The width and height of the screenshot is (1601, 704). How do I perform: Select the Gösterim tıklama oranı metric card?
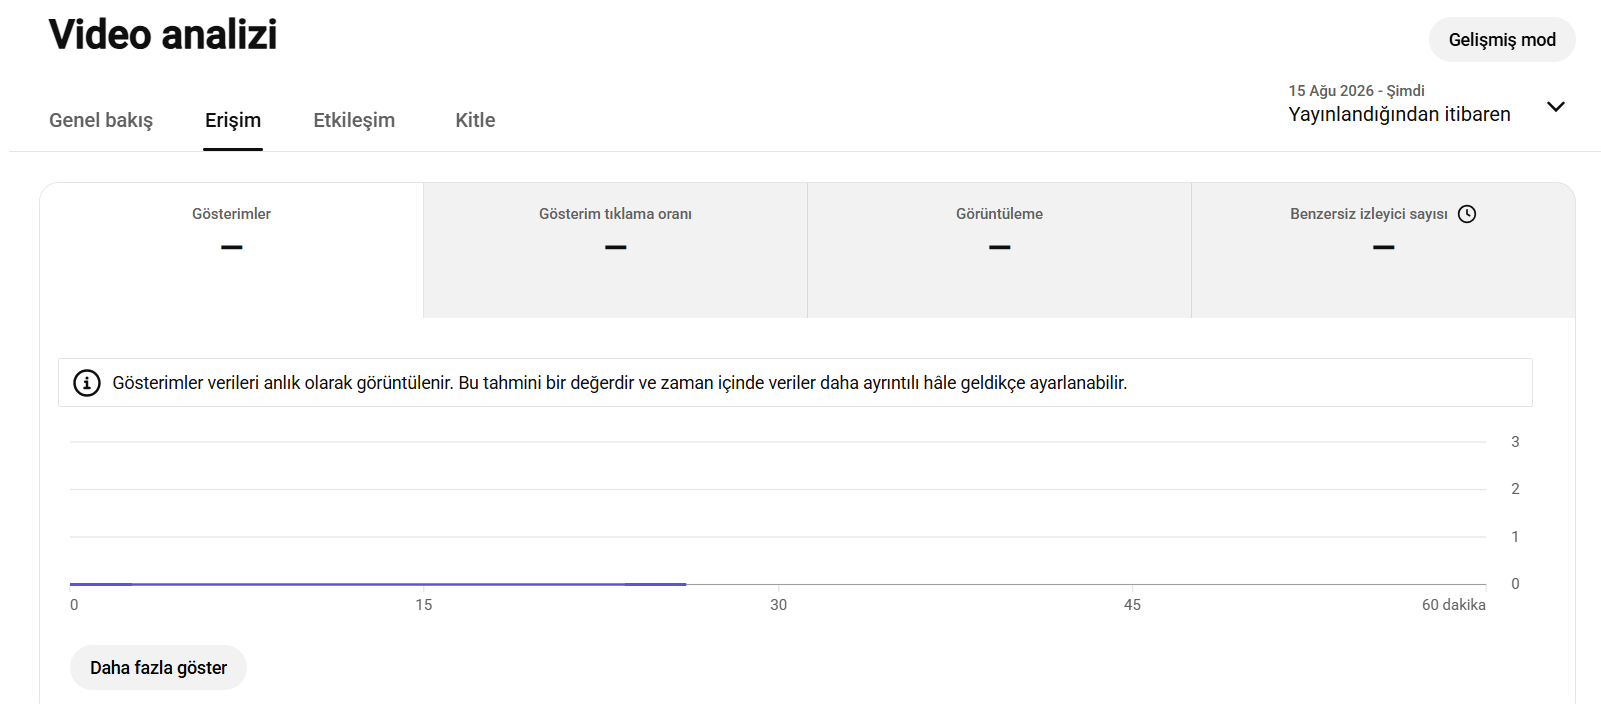615,250
